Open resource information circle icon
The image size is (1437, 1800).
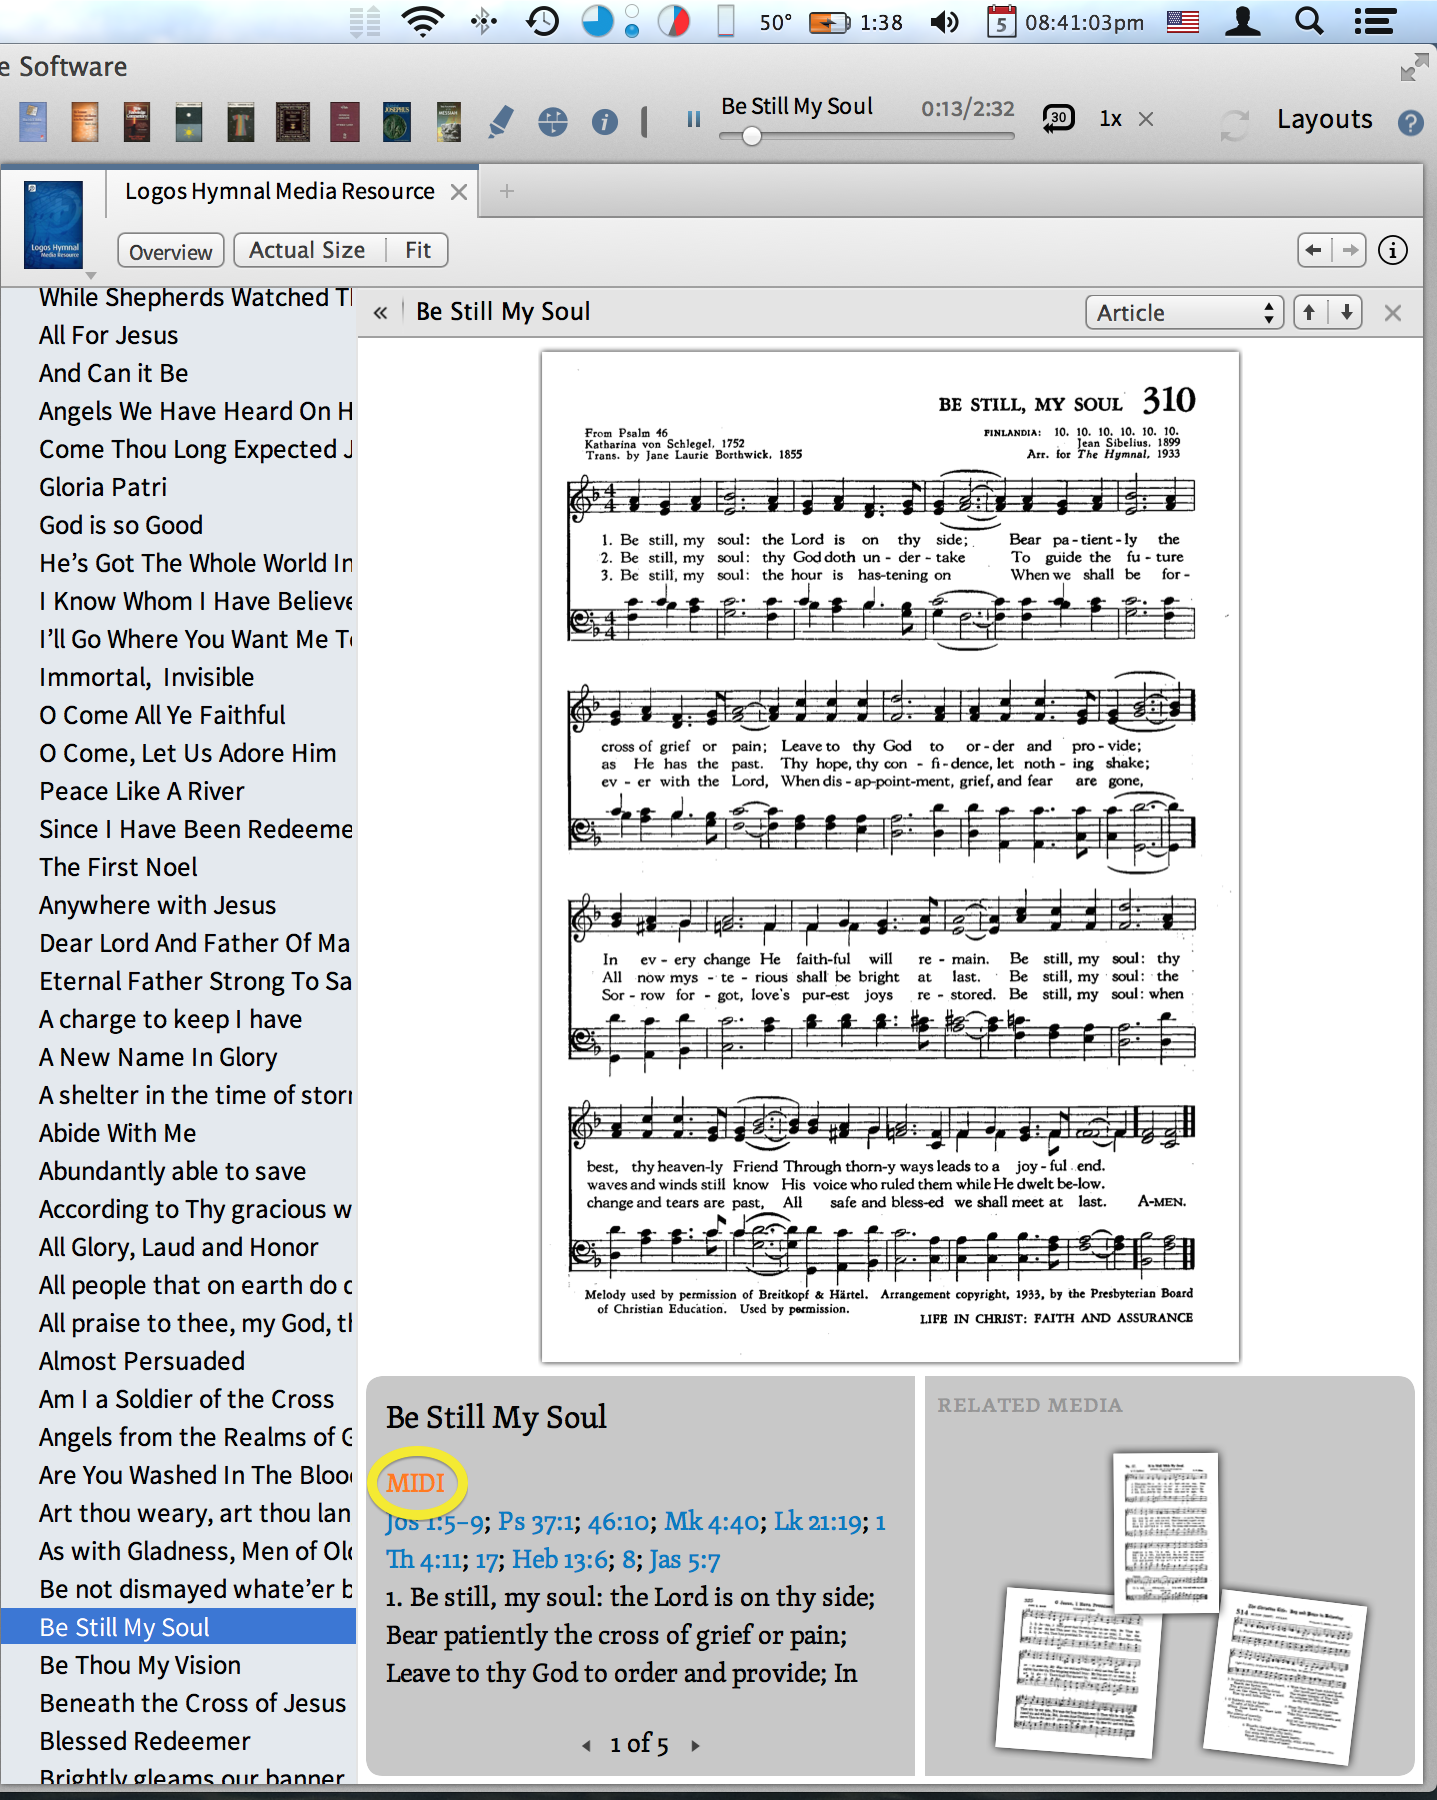pyautogui.click(x=1392, y=250)
